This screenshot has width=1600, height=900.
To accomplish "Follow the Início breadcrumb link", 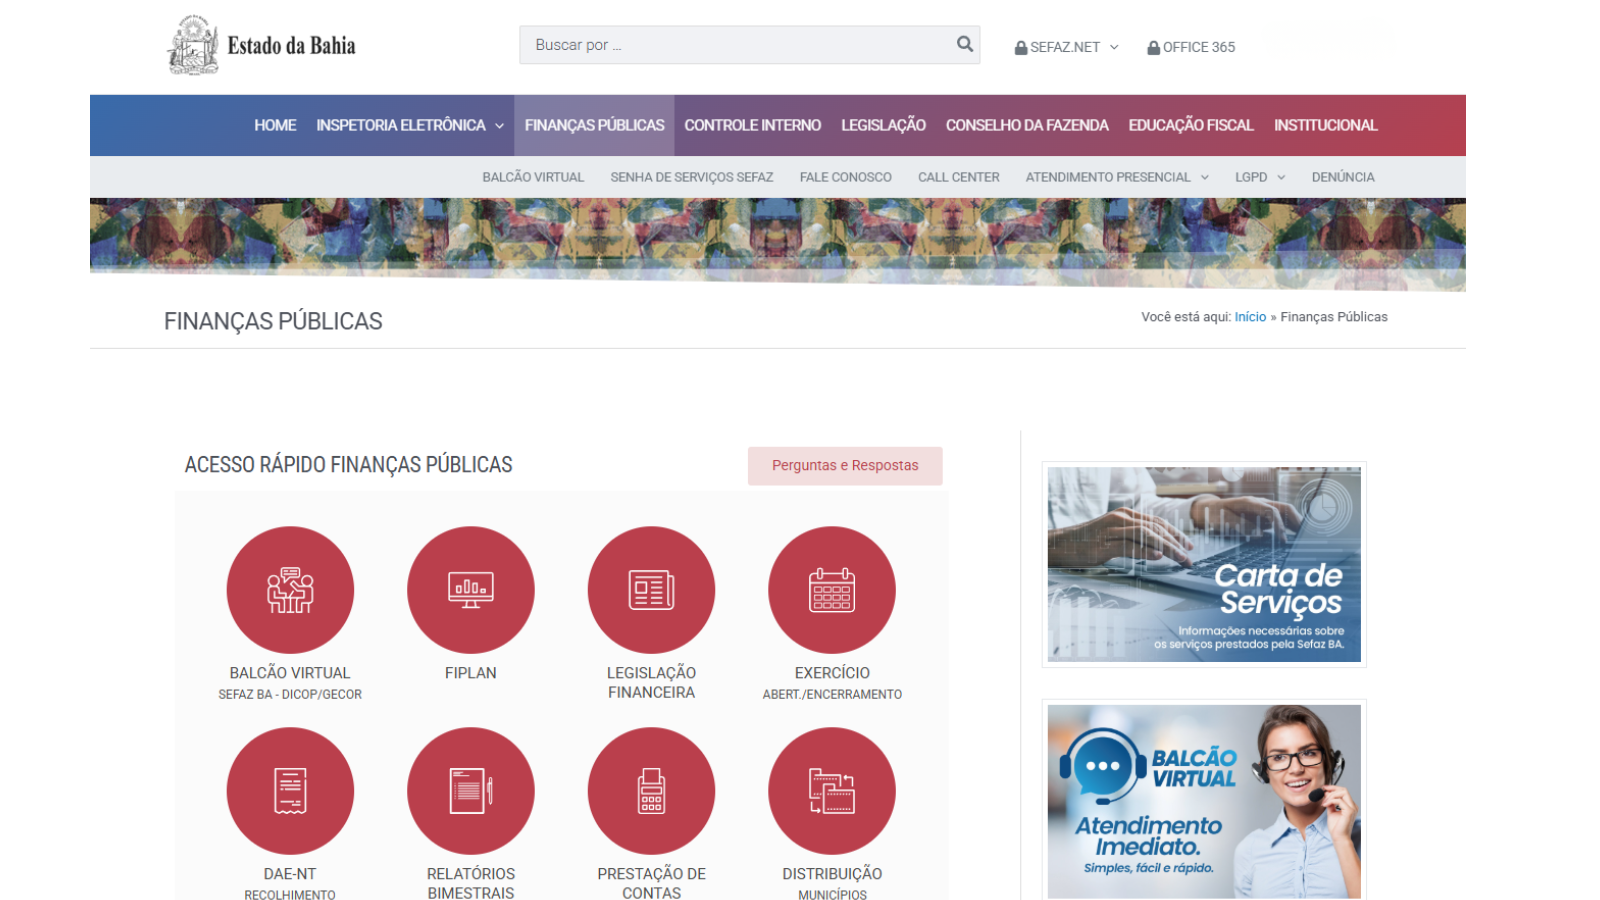I will [1250, 317].
